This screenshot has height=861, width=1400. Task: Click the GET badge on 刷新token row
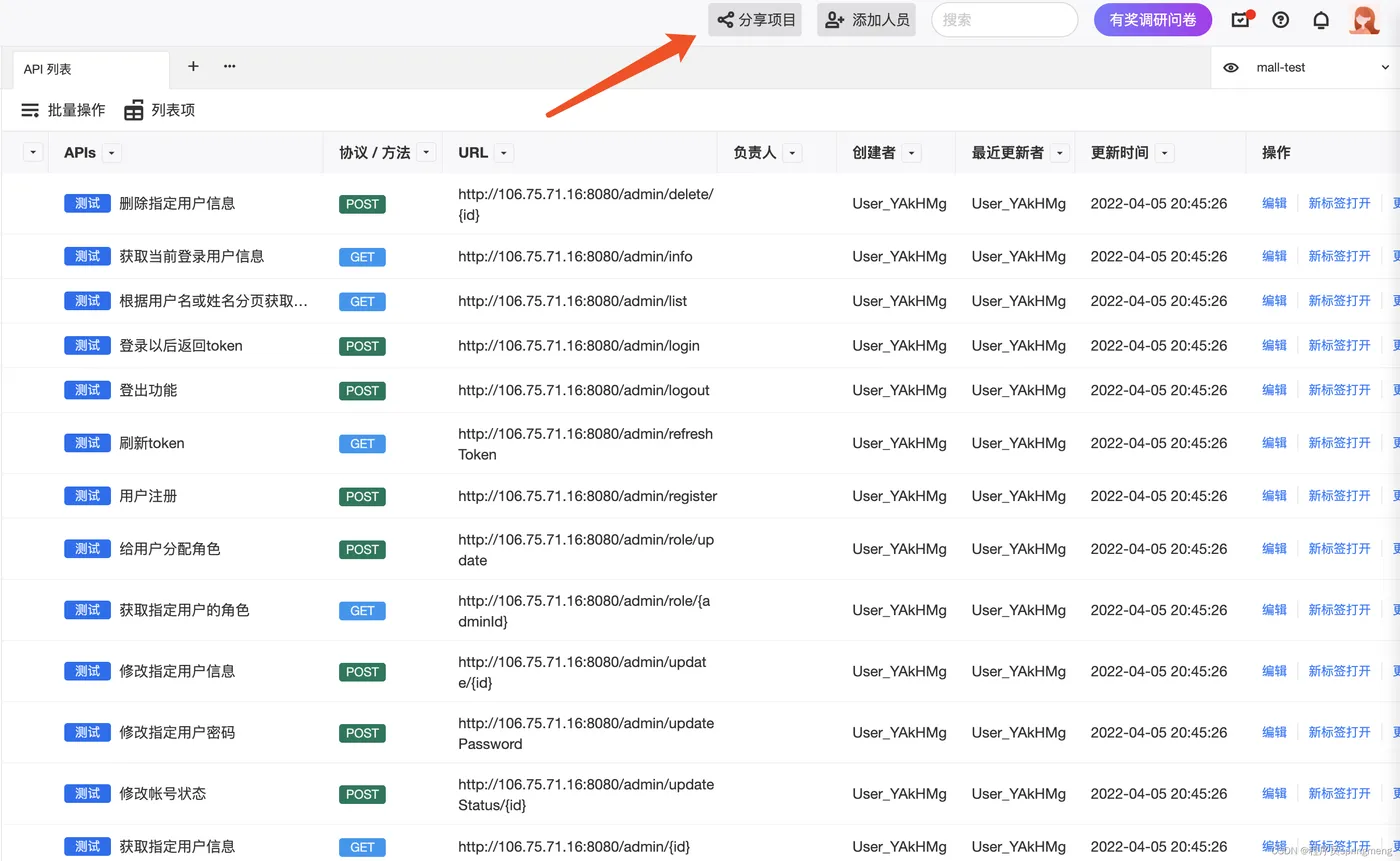362,444
